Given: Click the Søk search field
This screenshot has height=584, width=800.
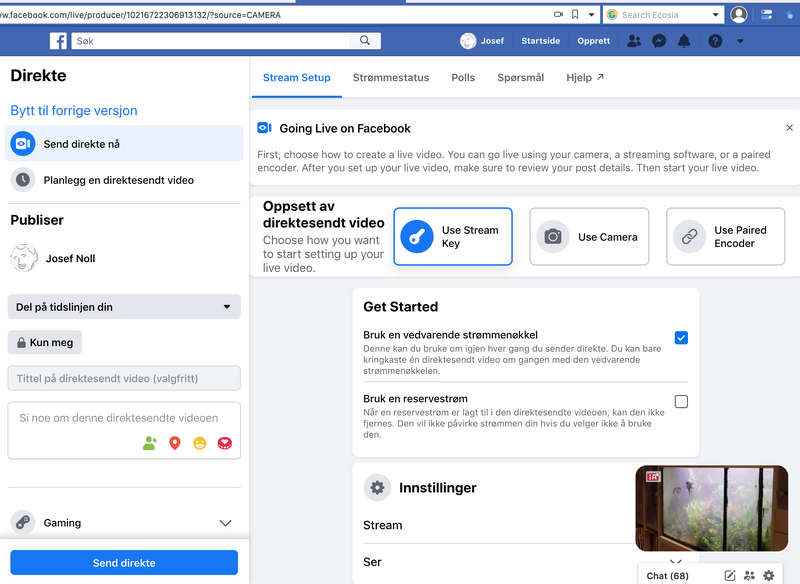Looking at the screenshot, I should pos(211,41).
